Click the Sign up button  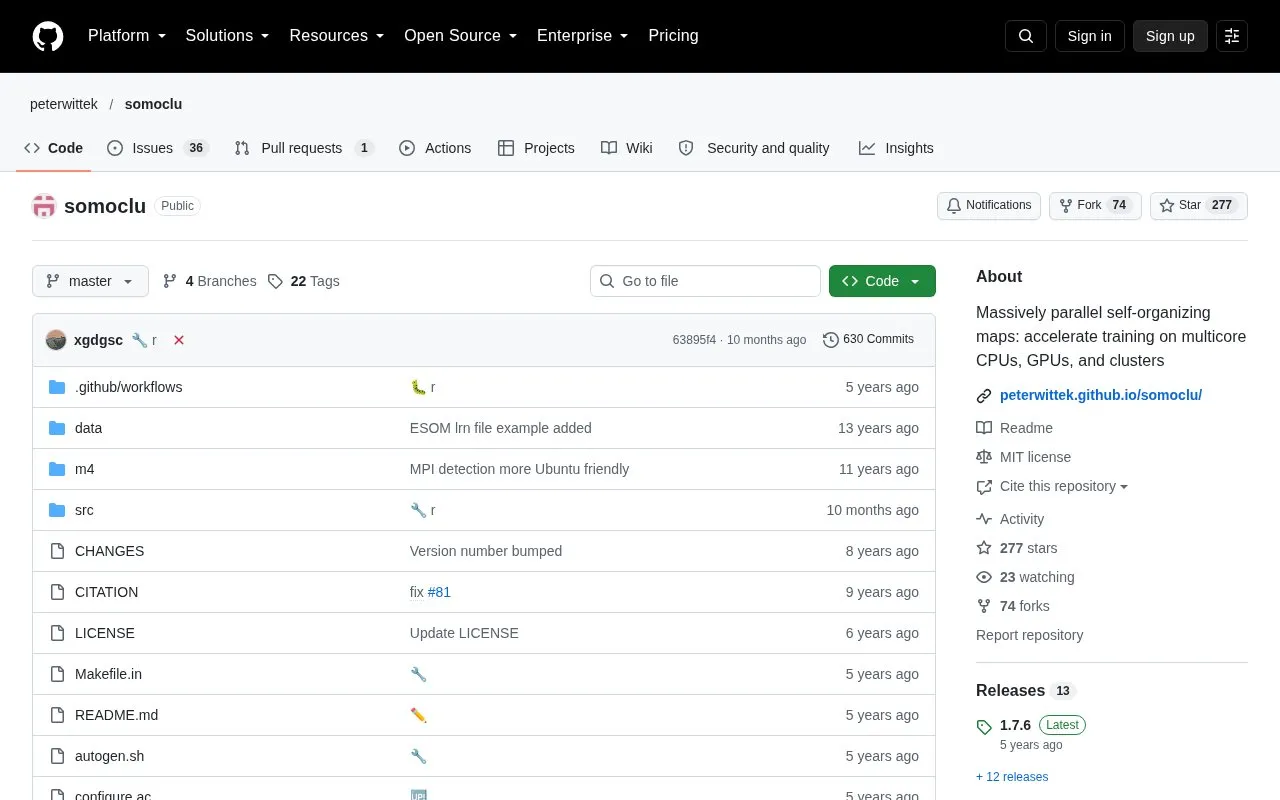point(1170,36)
